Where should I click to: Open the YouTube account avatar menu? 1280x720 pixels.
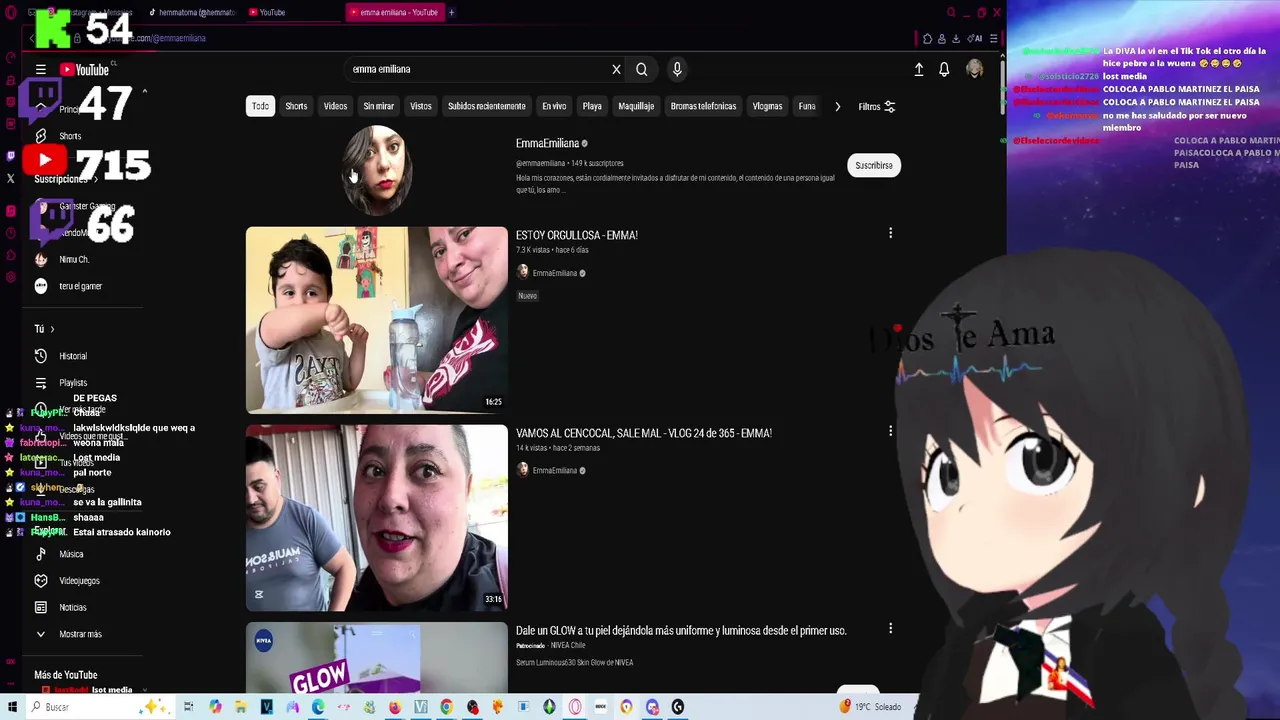pos(974,69)
